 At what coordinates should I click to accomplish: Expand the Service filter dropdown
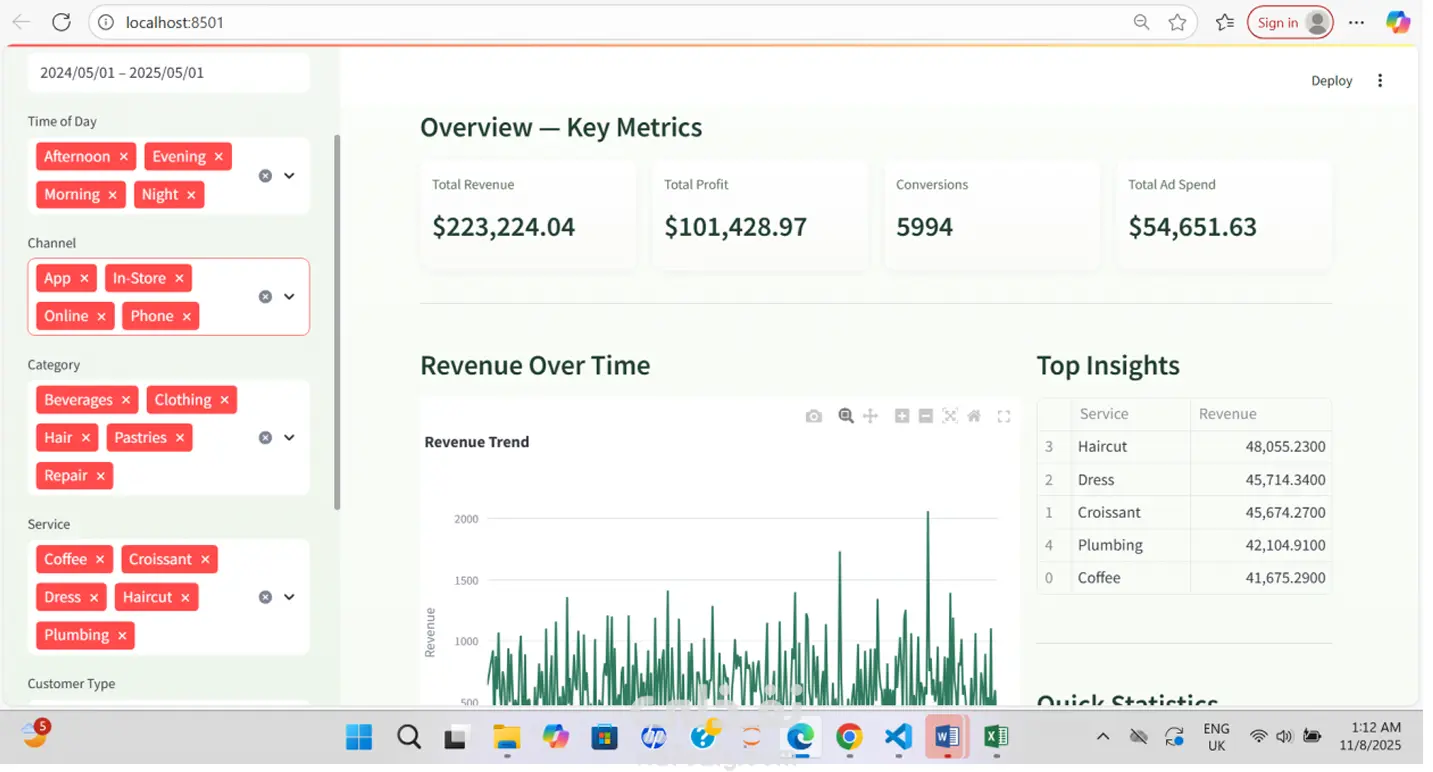289,597
